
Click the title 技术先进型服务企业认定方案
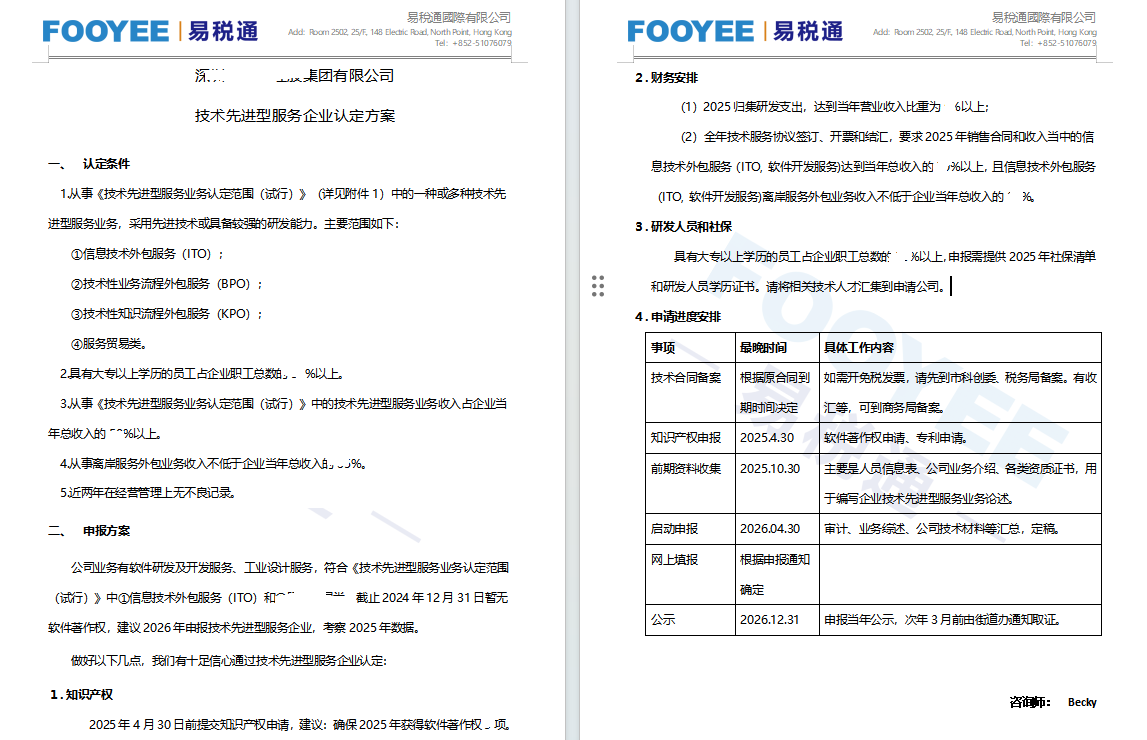tap(295, 116)
